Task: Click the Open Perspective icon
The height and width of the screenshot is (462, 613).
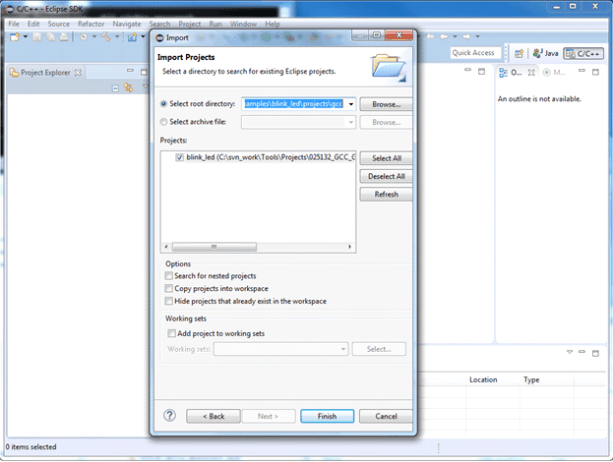Action: click(519, 54)
